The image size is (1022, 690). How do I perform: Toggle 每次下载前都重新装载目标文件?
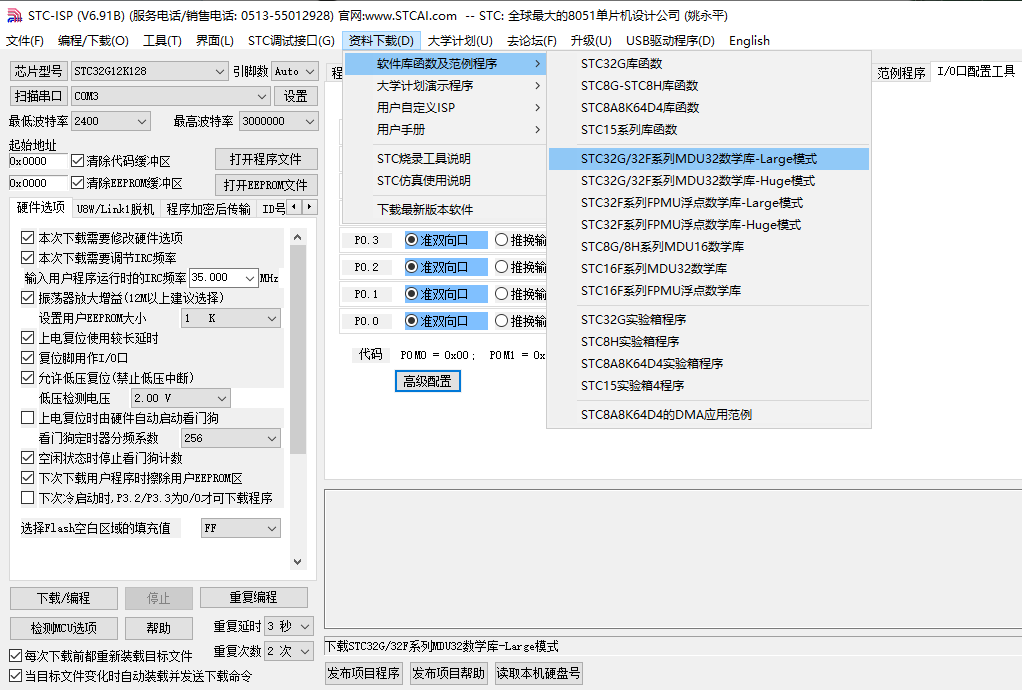[x=16, y=655]
